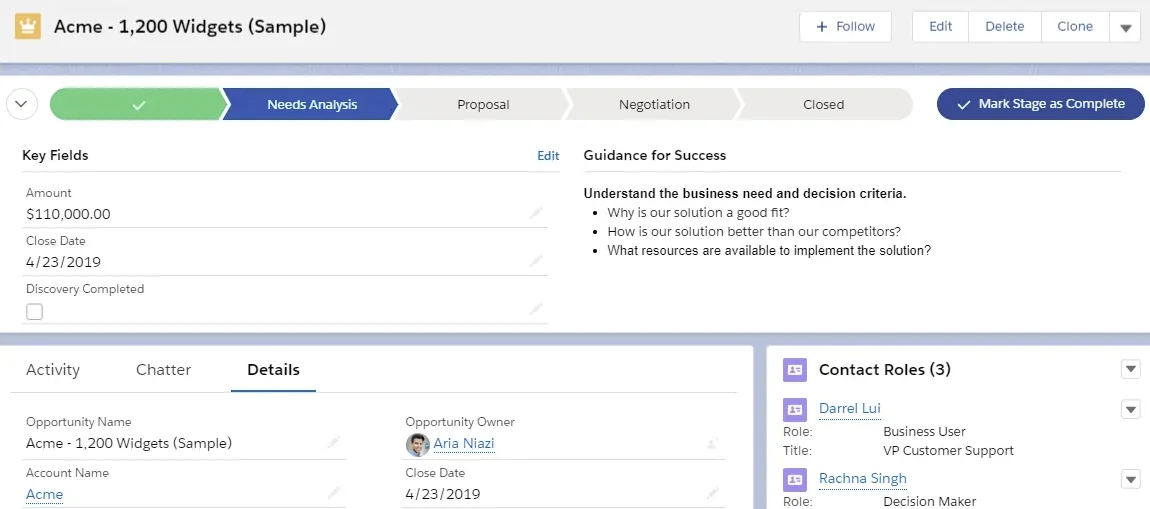Click the Clone button
This screenshot has width=1150, height=509.
click(1075, 26)
